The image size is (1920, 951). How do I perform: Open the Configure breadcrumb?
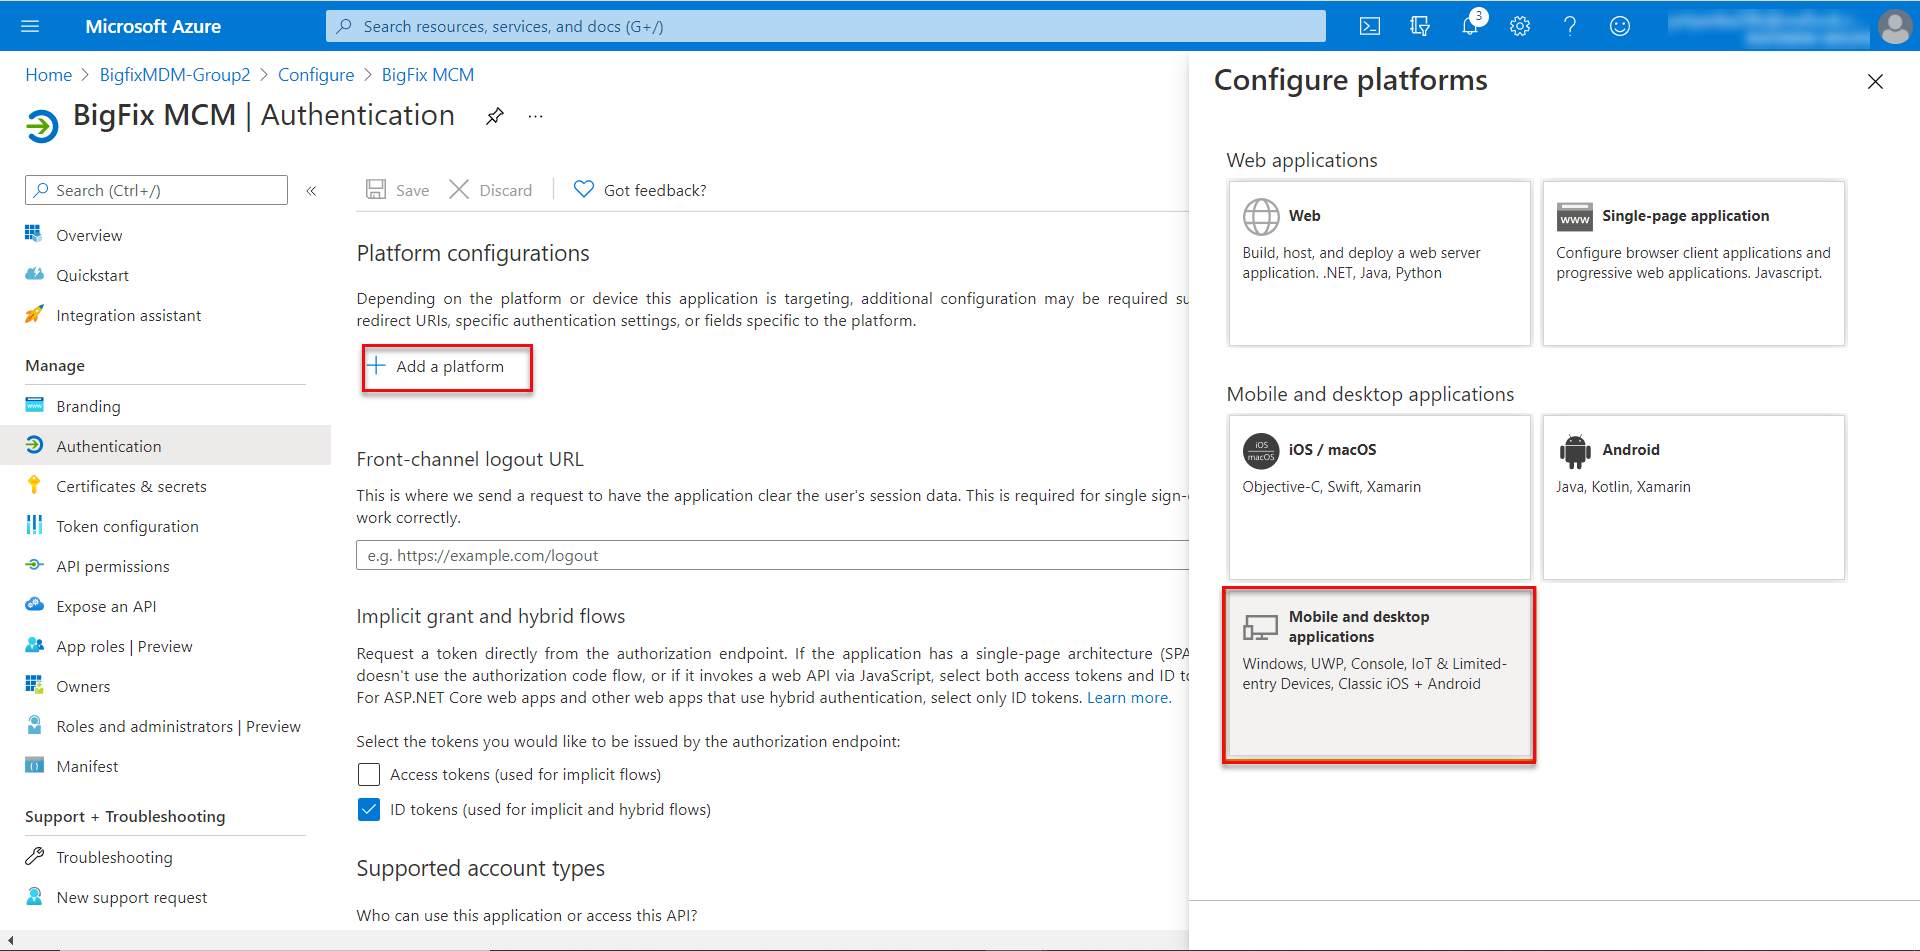click(316, 75)
